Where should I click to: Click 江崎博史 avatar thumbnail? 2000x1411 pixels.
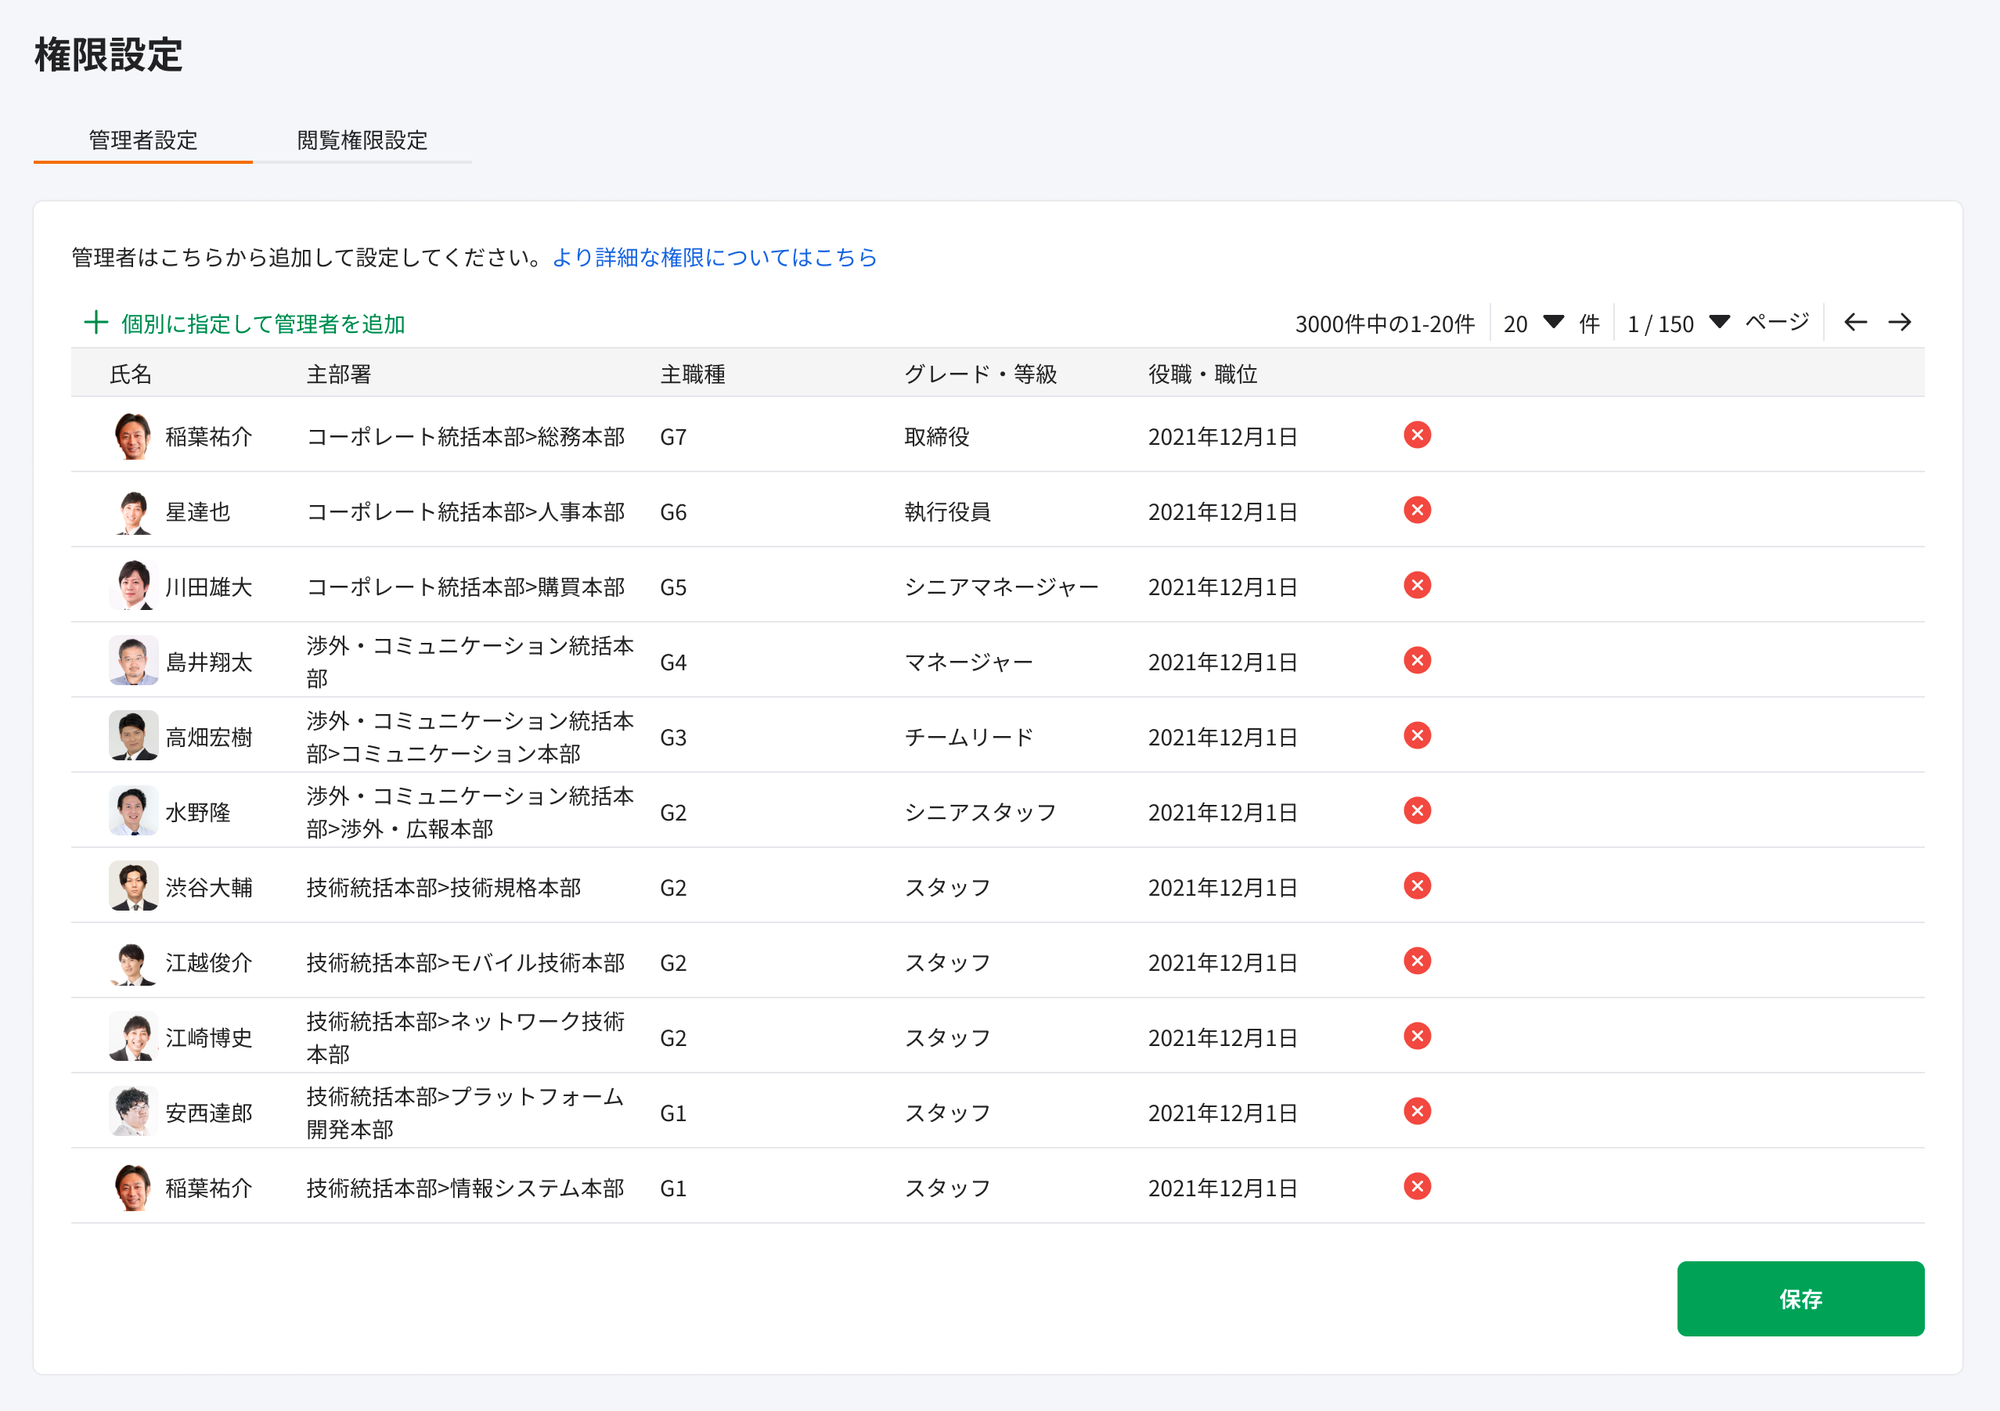click(x=133, y=1037)
